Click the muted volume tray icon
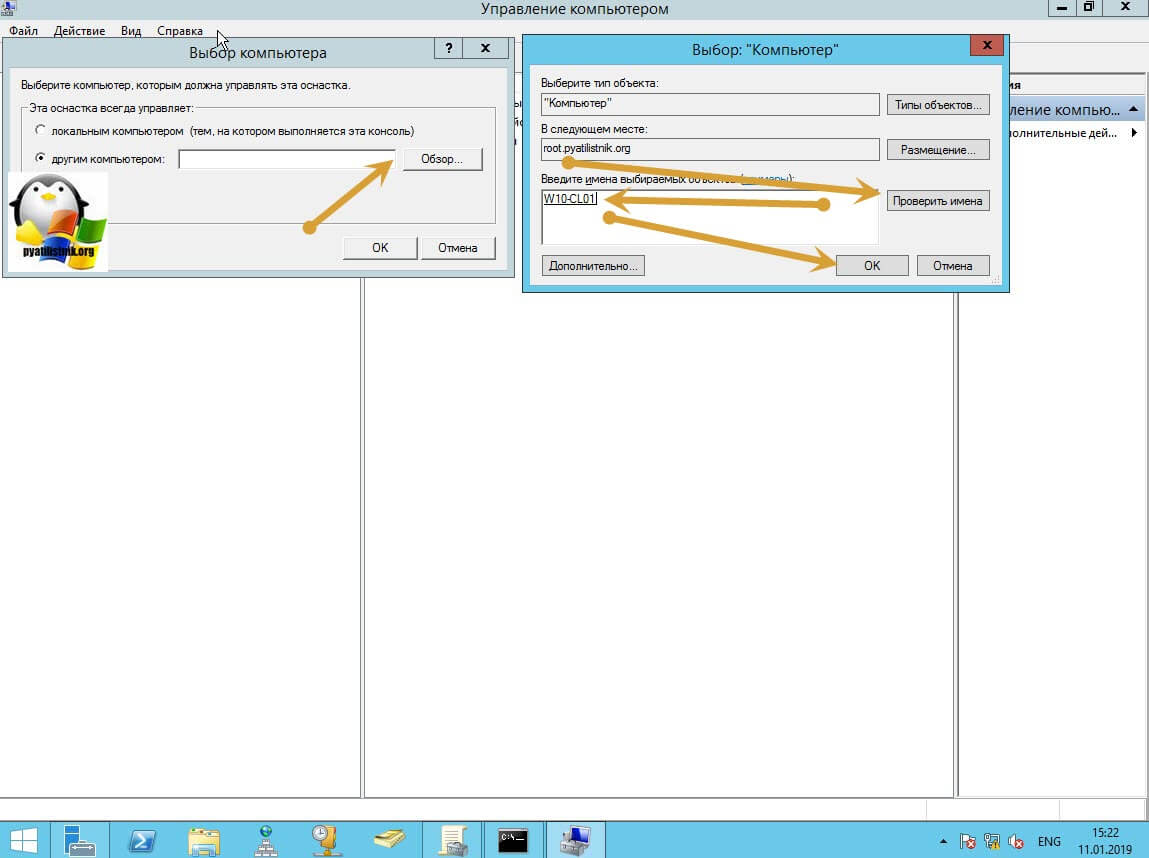This screenshot has height=858, width=1149. click(1016, 841)
